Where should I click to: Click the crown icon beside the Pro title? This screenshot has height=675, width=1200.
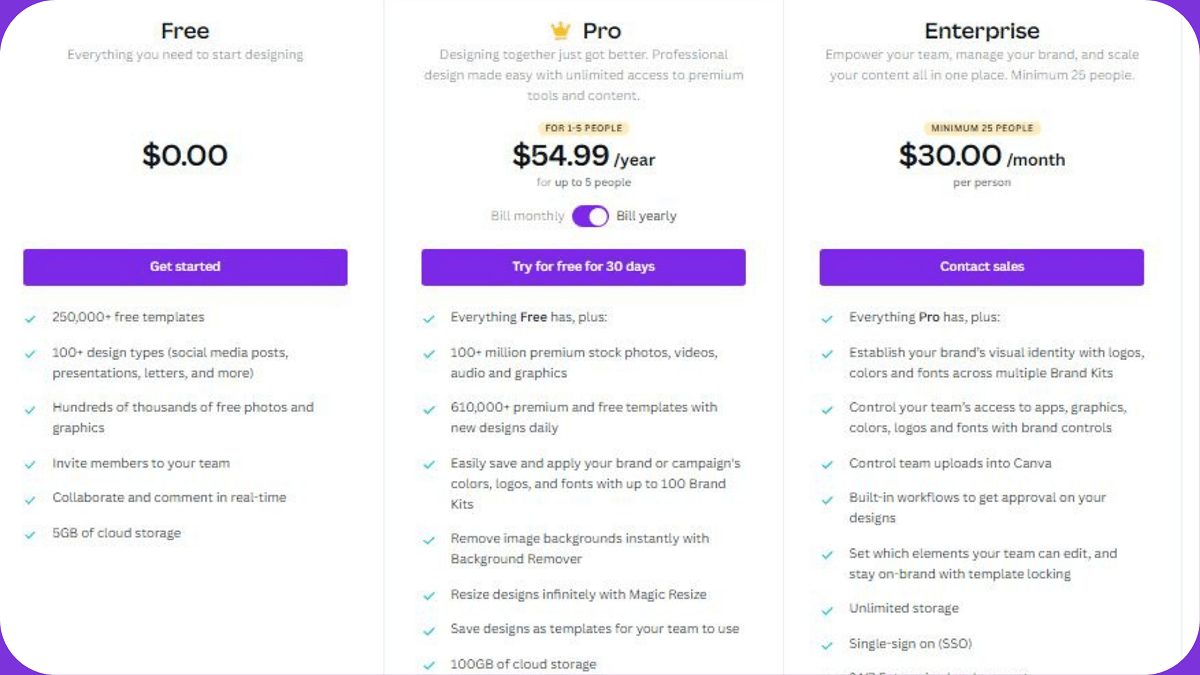click(558, 30)
